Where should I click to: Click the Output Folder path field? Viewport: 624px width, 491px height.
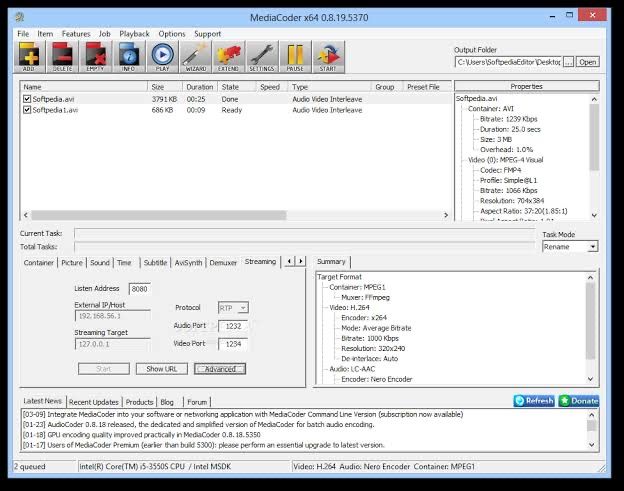click(508, 62)
